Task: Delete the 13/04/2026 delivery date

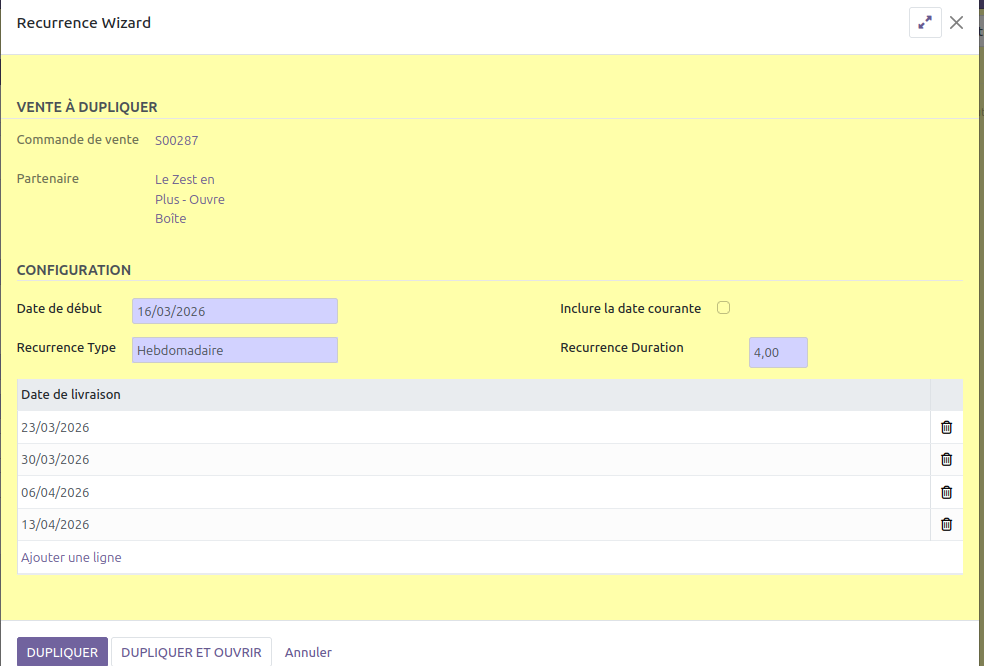Action: (946, 524)
